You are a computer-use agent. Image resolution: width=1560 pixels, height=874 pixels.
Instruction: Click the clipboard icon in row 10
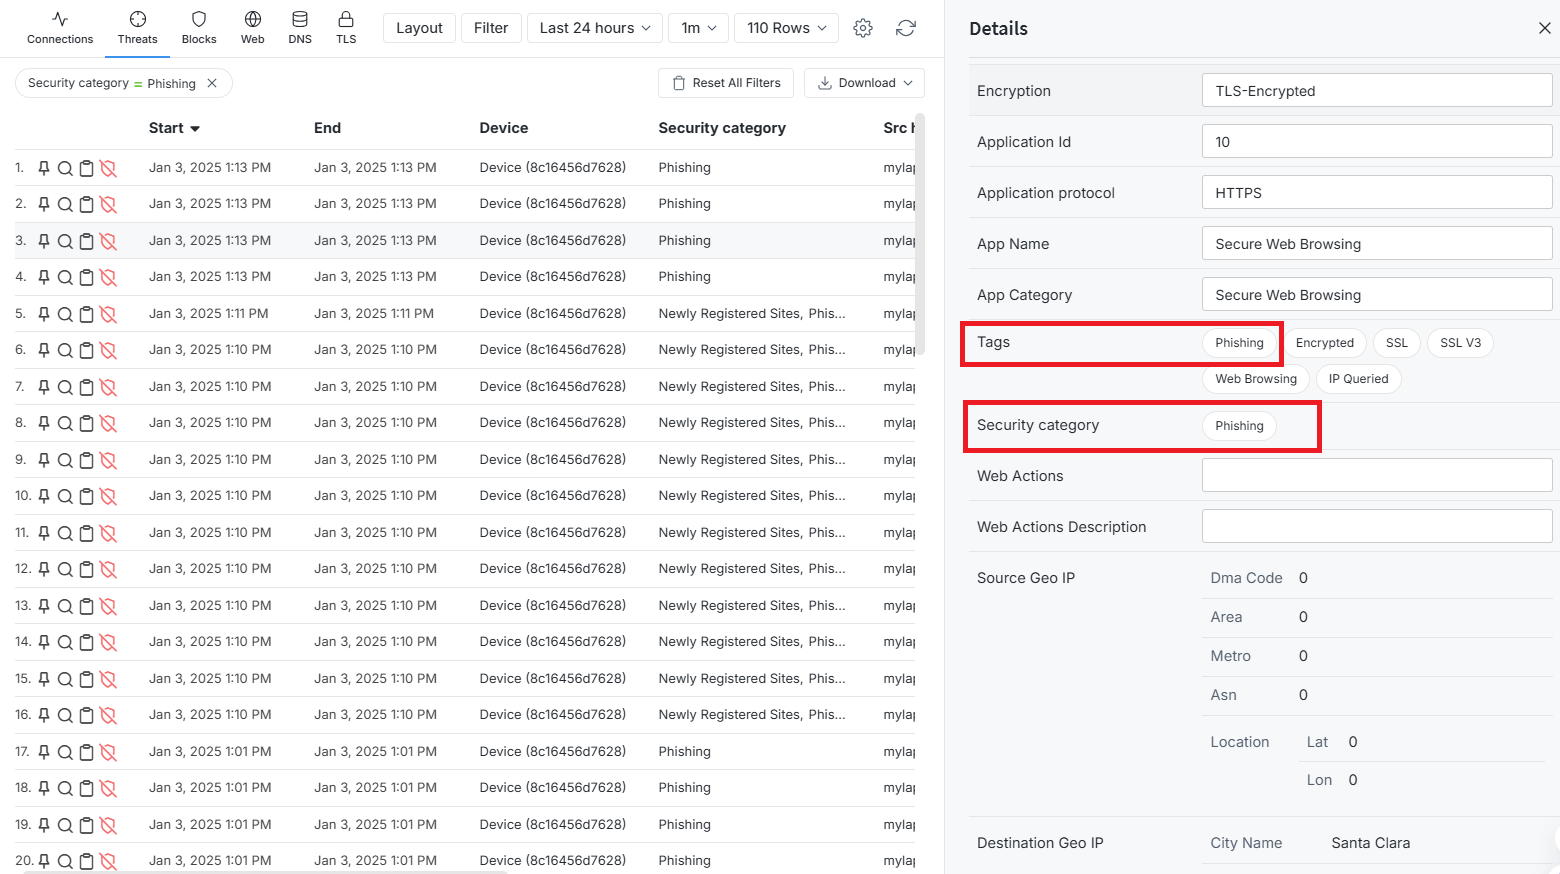(x=87, y=496)
